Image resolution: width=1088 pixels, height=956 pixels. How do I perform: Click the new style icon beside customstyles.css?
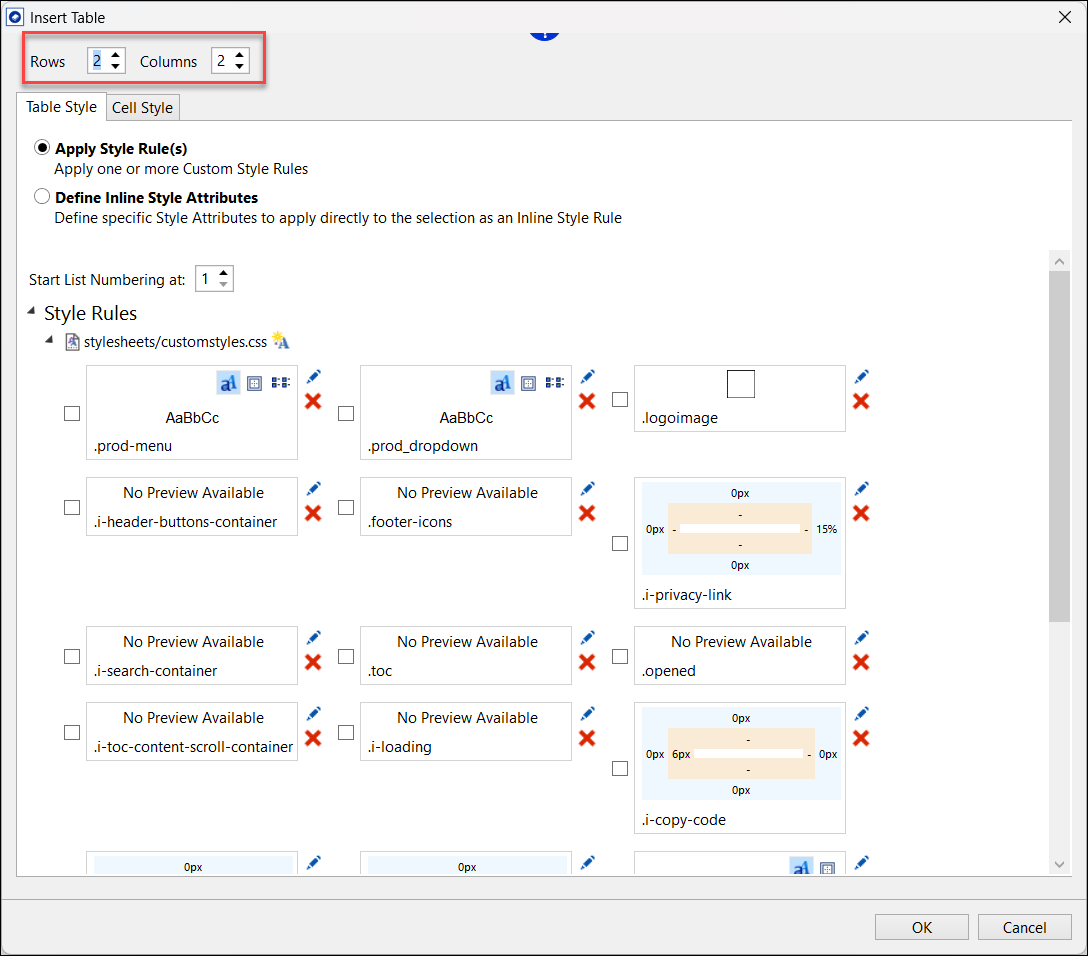[281, 342]
